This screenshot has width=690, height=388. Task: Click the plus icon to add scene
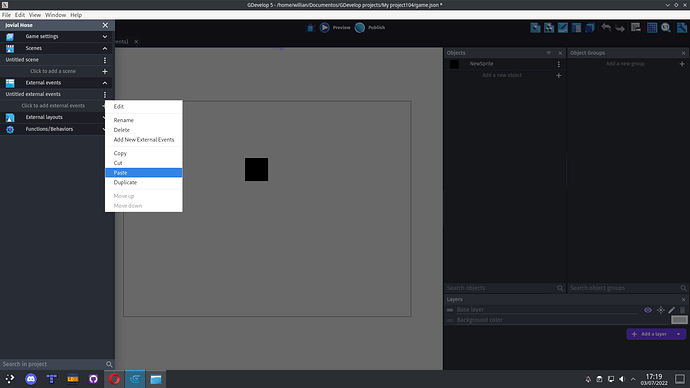click(105, 71)
